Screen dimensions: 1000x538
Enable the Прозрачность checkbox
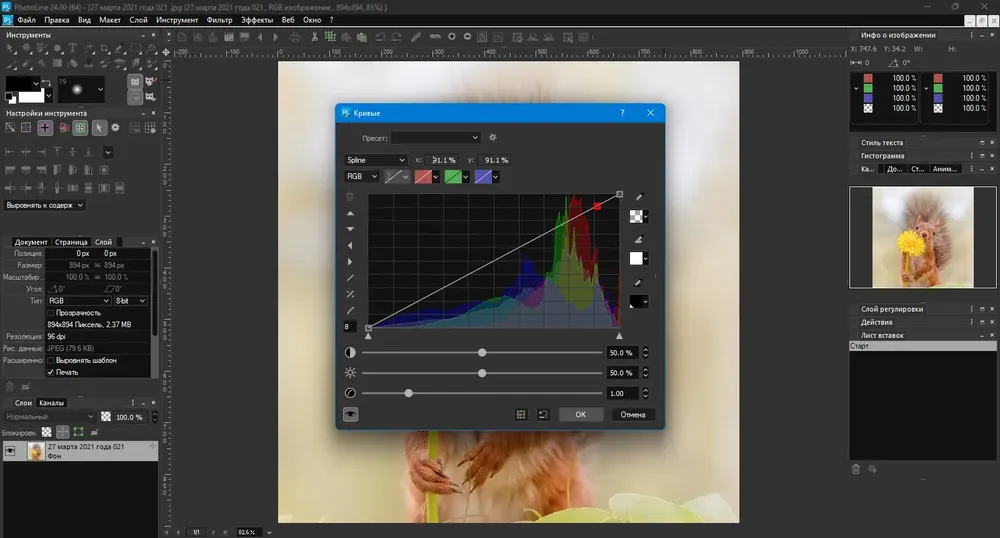(51, 313)
